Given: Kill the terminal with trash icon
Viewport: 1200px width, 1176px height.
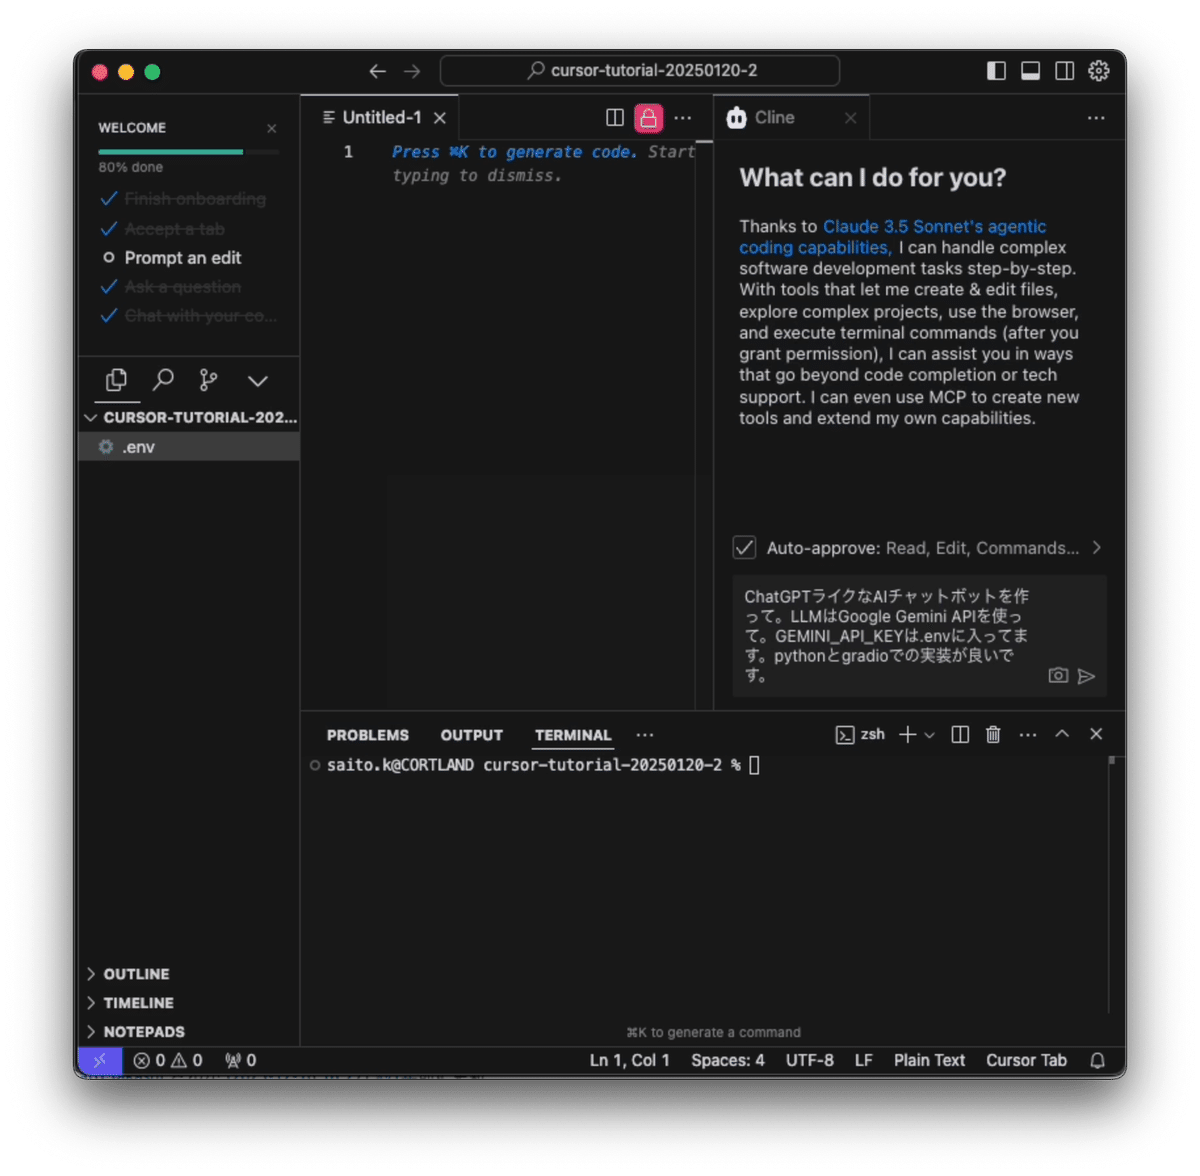Looking at the screenshot, I should point(993,735).
